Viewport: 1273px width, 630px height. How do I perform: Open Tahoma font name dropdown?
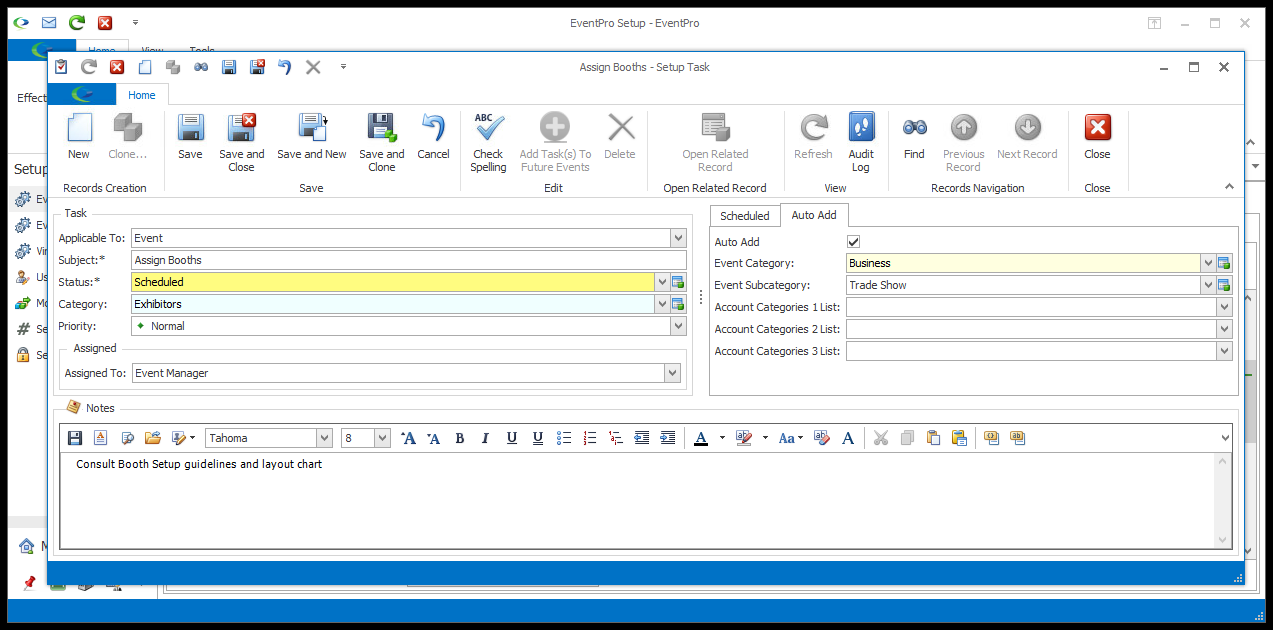[x=324, y=438]
